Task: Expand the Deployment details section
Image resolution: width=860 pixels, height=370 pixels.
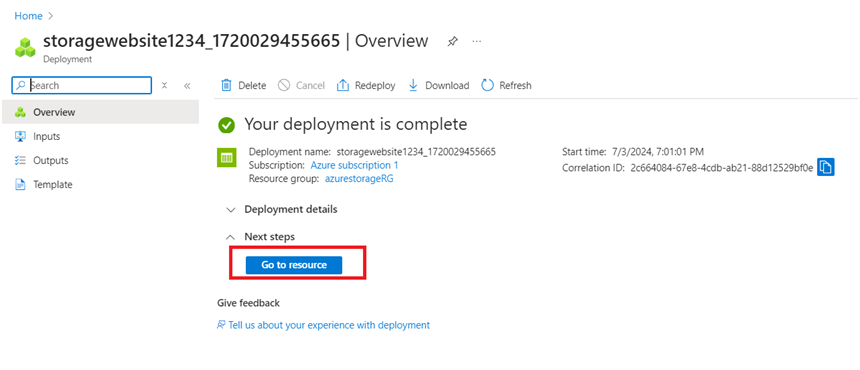Action: coord(282,209)
